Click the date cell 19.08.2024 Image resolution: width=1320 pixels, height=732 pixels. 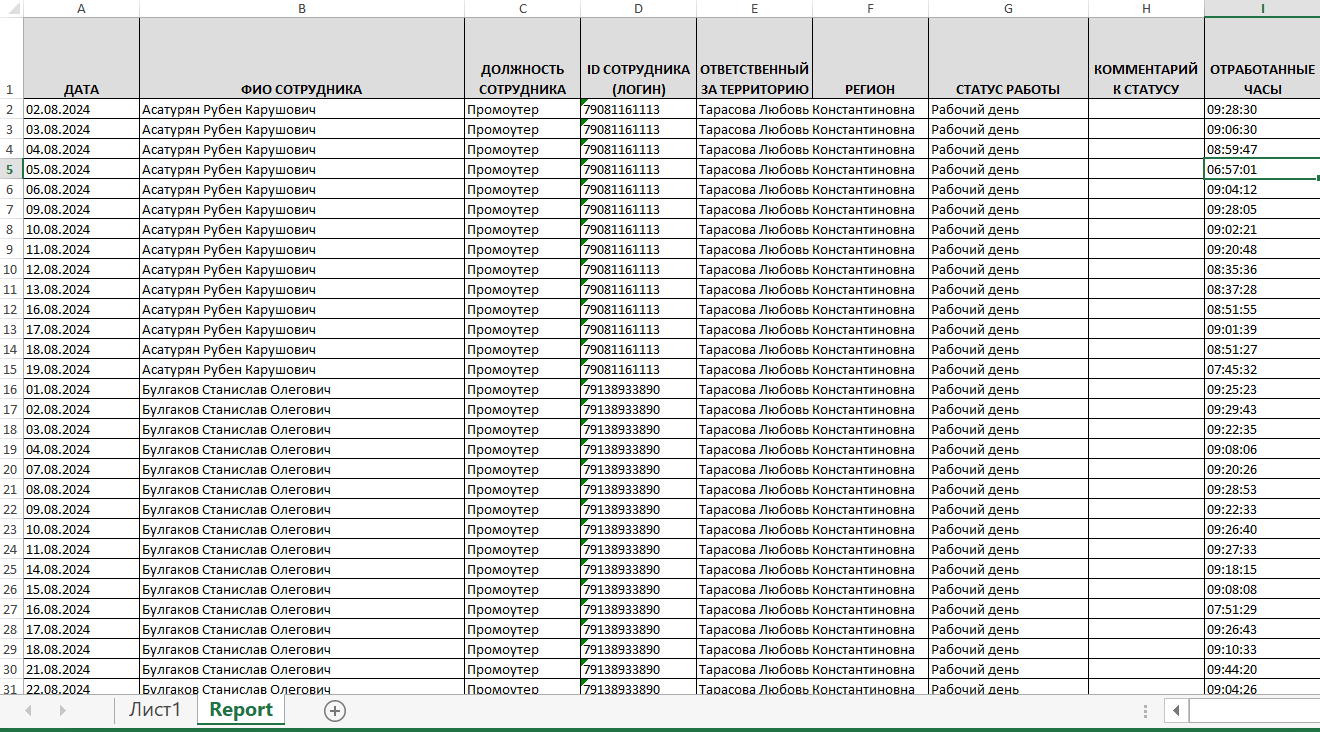tap(81, 369)
